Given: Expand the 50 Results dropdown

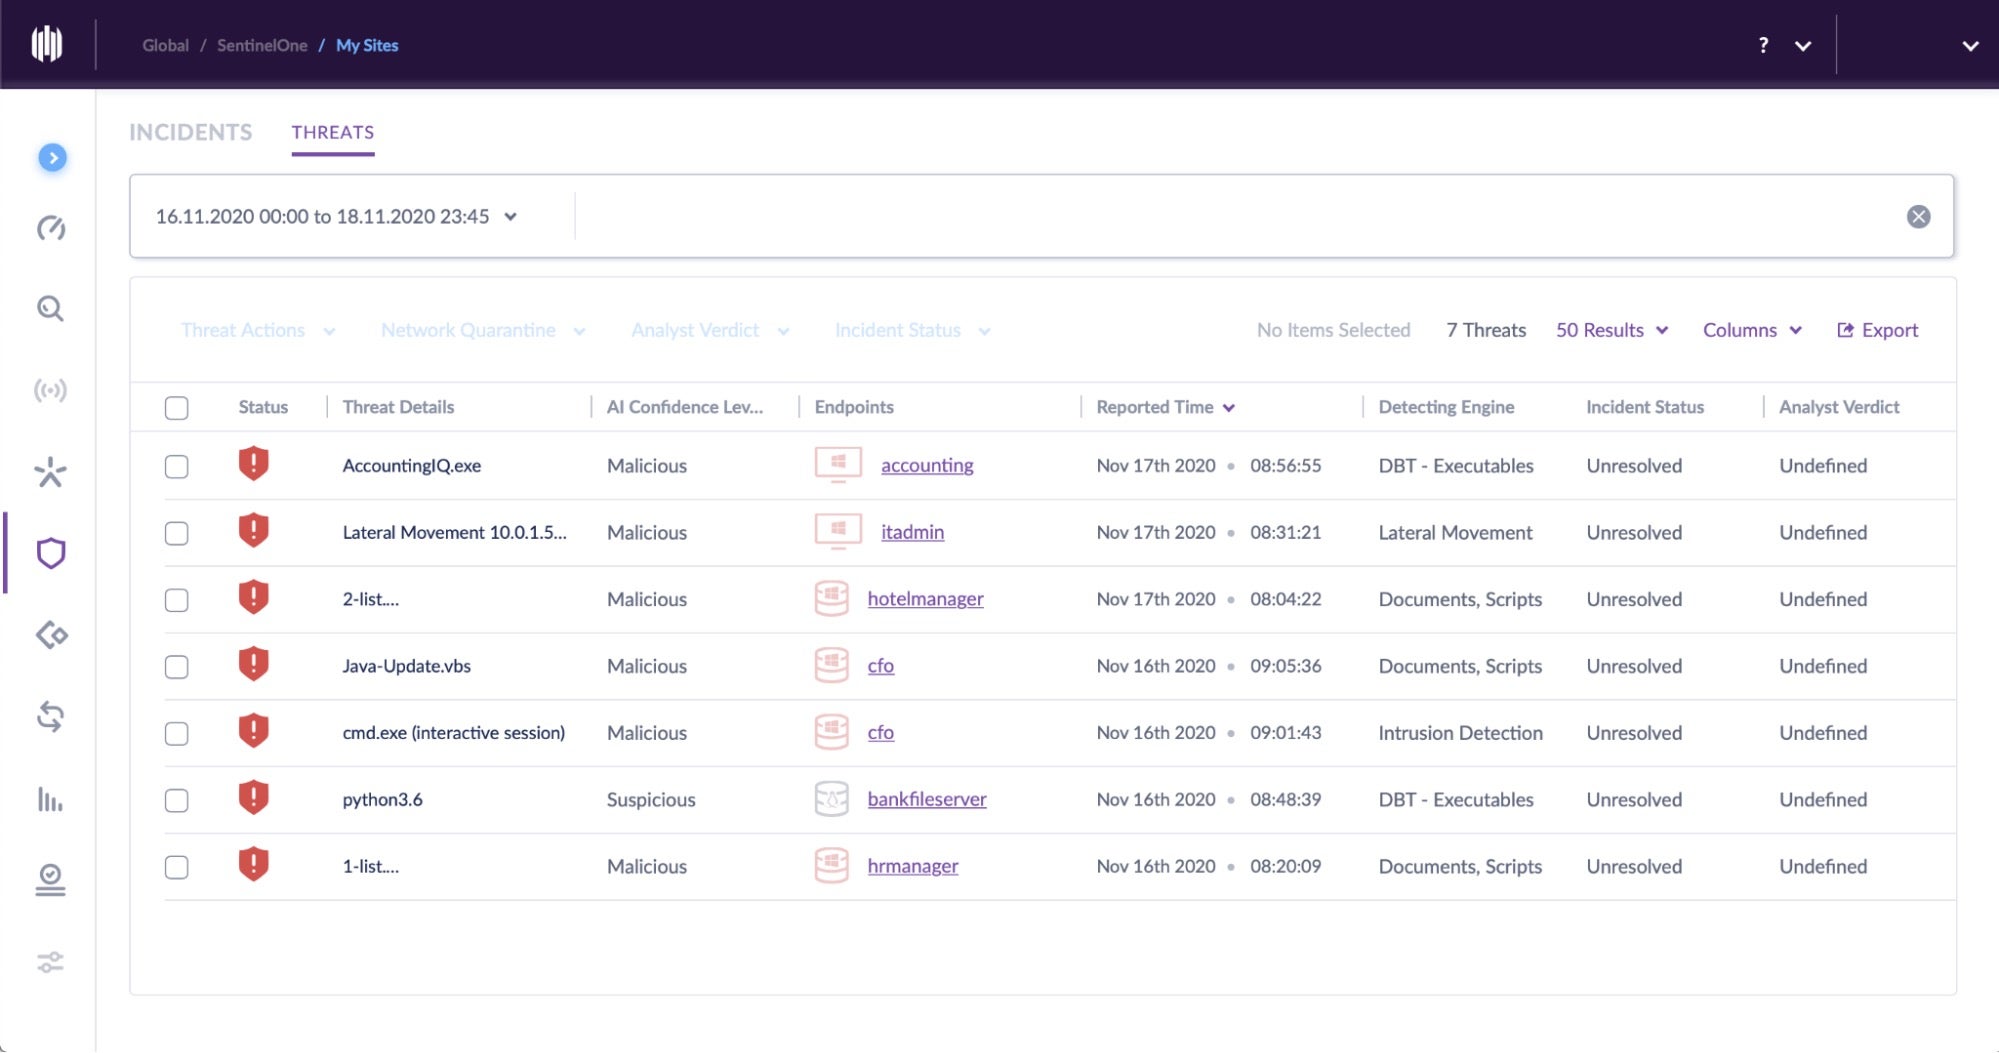Looking at the screenshot, I should [x=1611, y=330].
